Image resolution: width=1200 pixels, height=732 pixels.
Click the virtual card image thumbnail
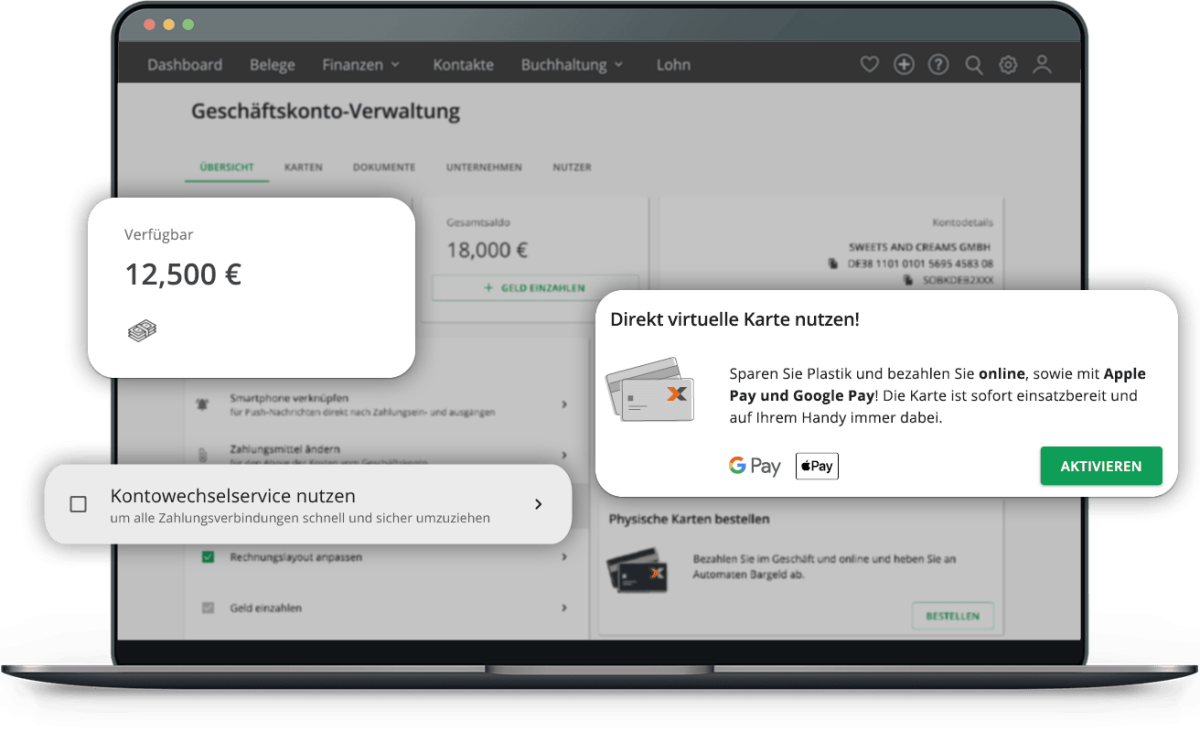[649, 391]
